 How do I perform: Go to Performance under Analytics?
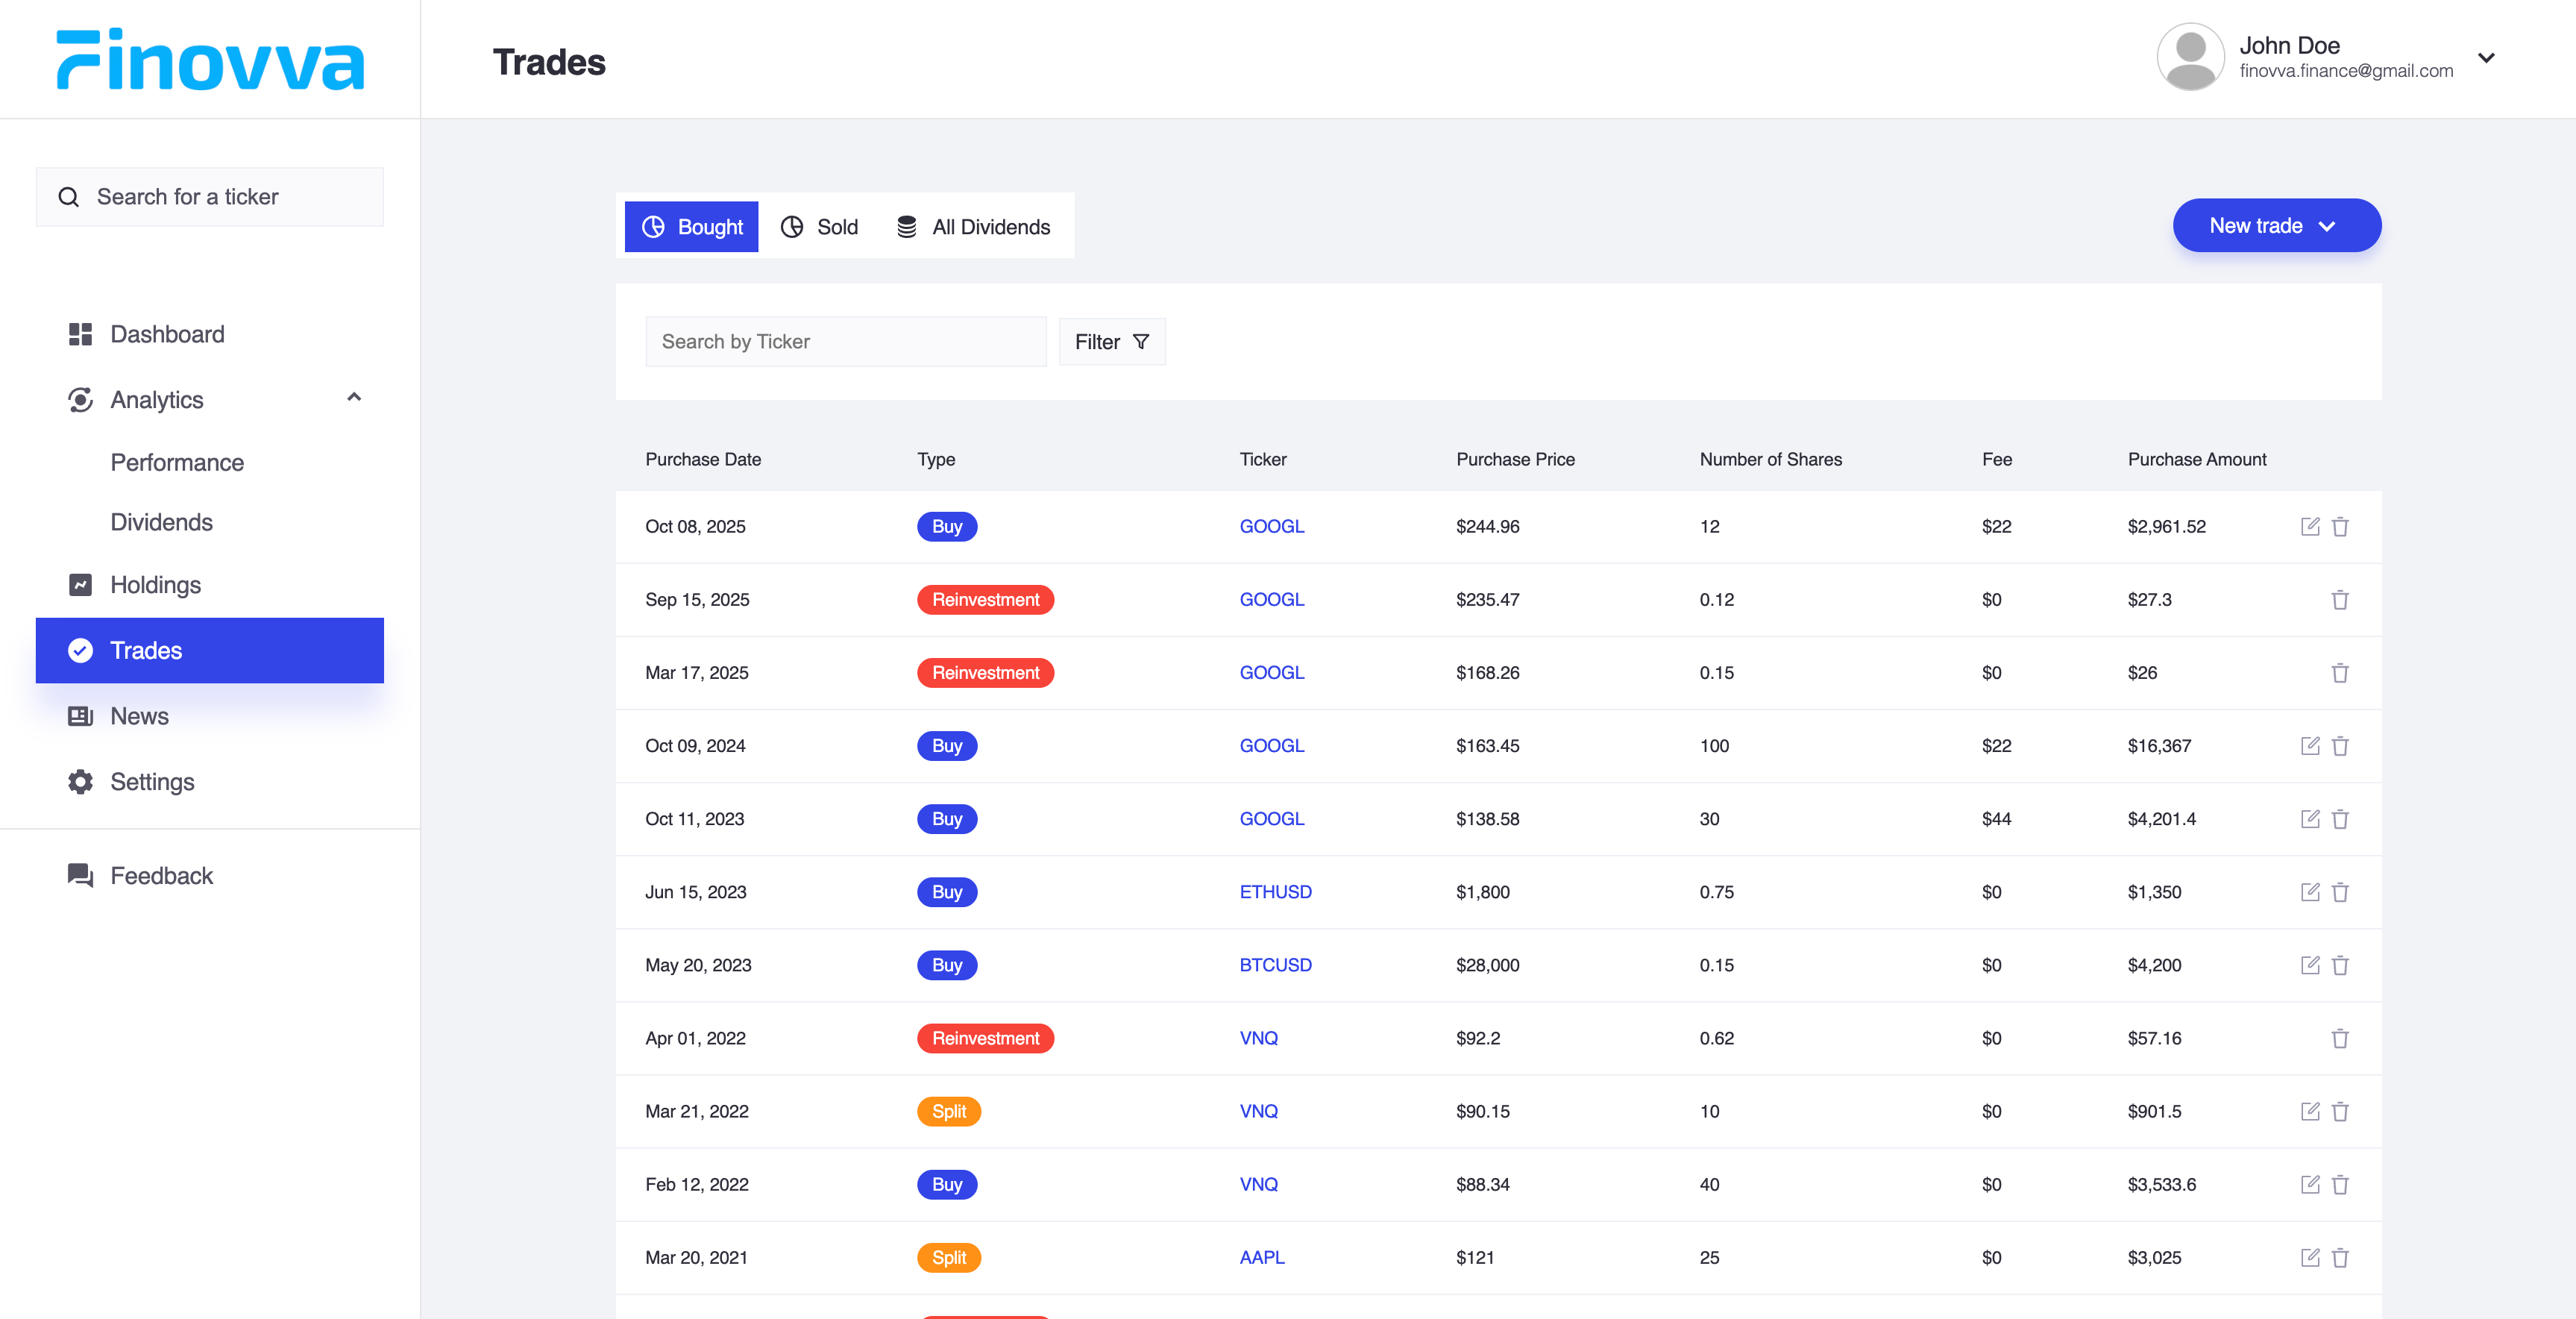177,463
